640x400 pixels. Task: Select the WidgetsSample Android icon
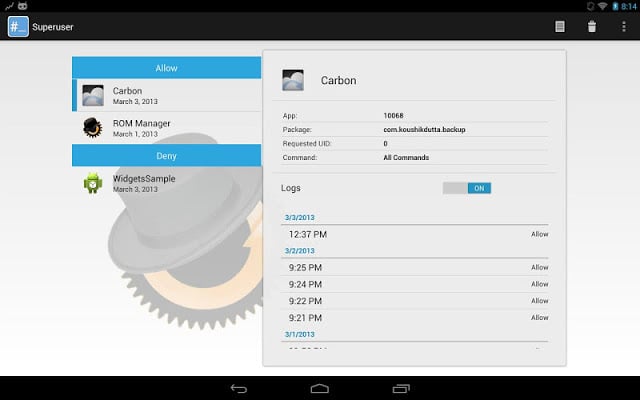click(x=93, y=183)
